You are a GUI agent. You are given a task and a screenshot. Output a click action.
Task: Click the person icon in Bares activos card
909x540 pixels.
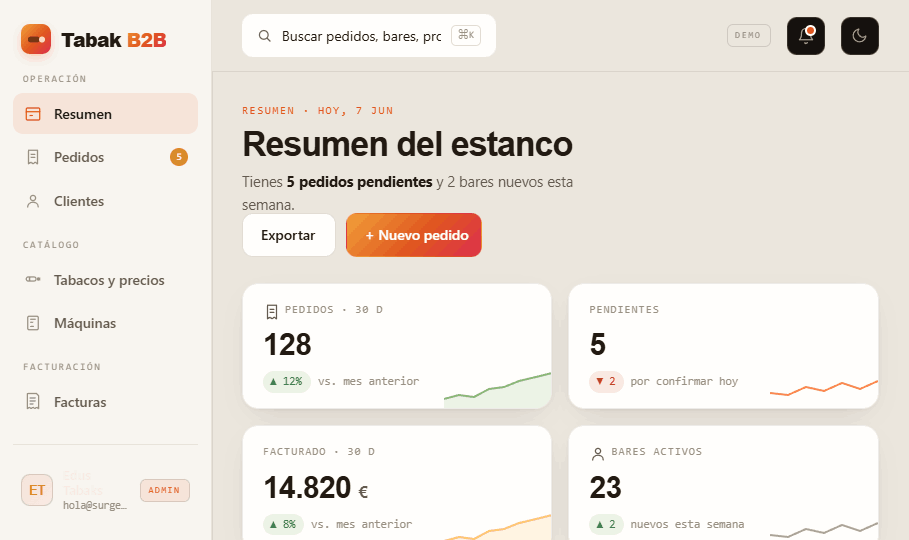(x=598, y=454)
